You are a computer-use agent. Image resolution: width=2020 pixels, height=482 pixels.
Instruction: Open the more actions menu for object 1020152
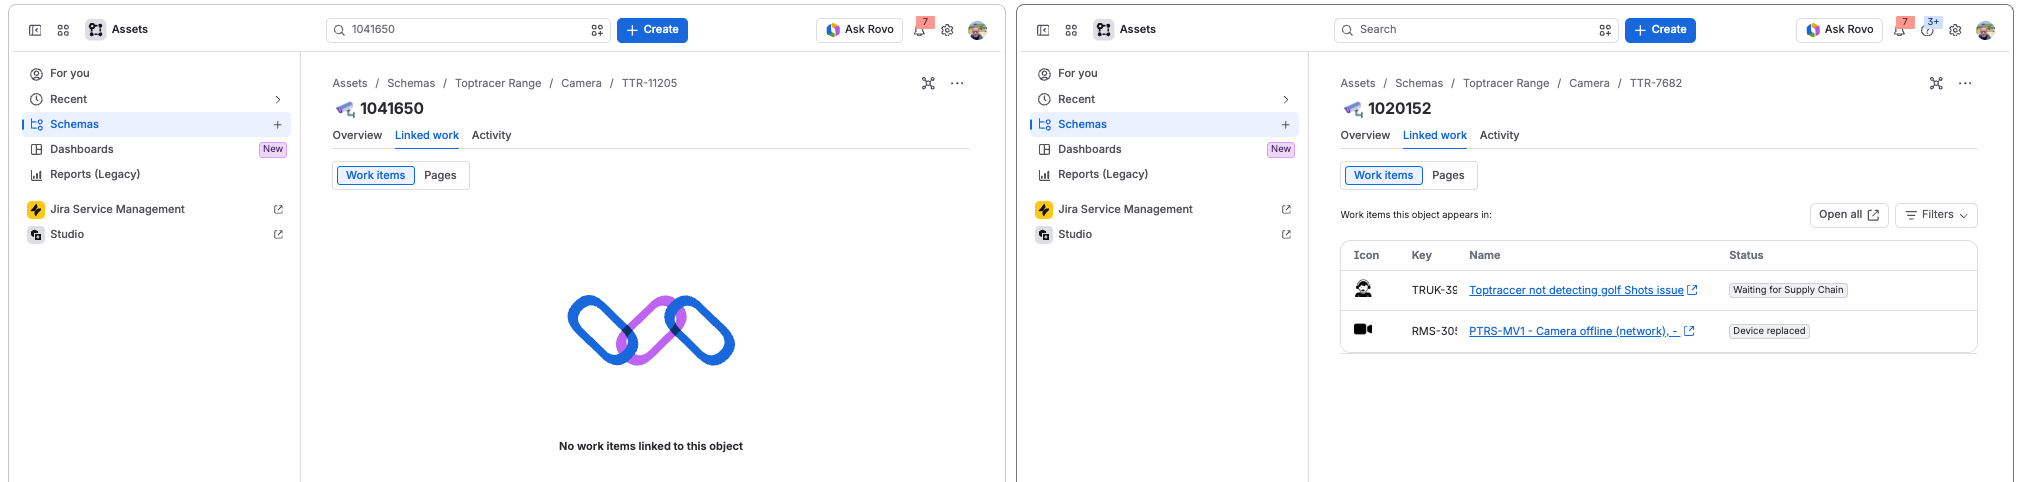click(x=1965, y=83)
